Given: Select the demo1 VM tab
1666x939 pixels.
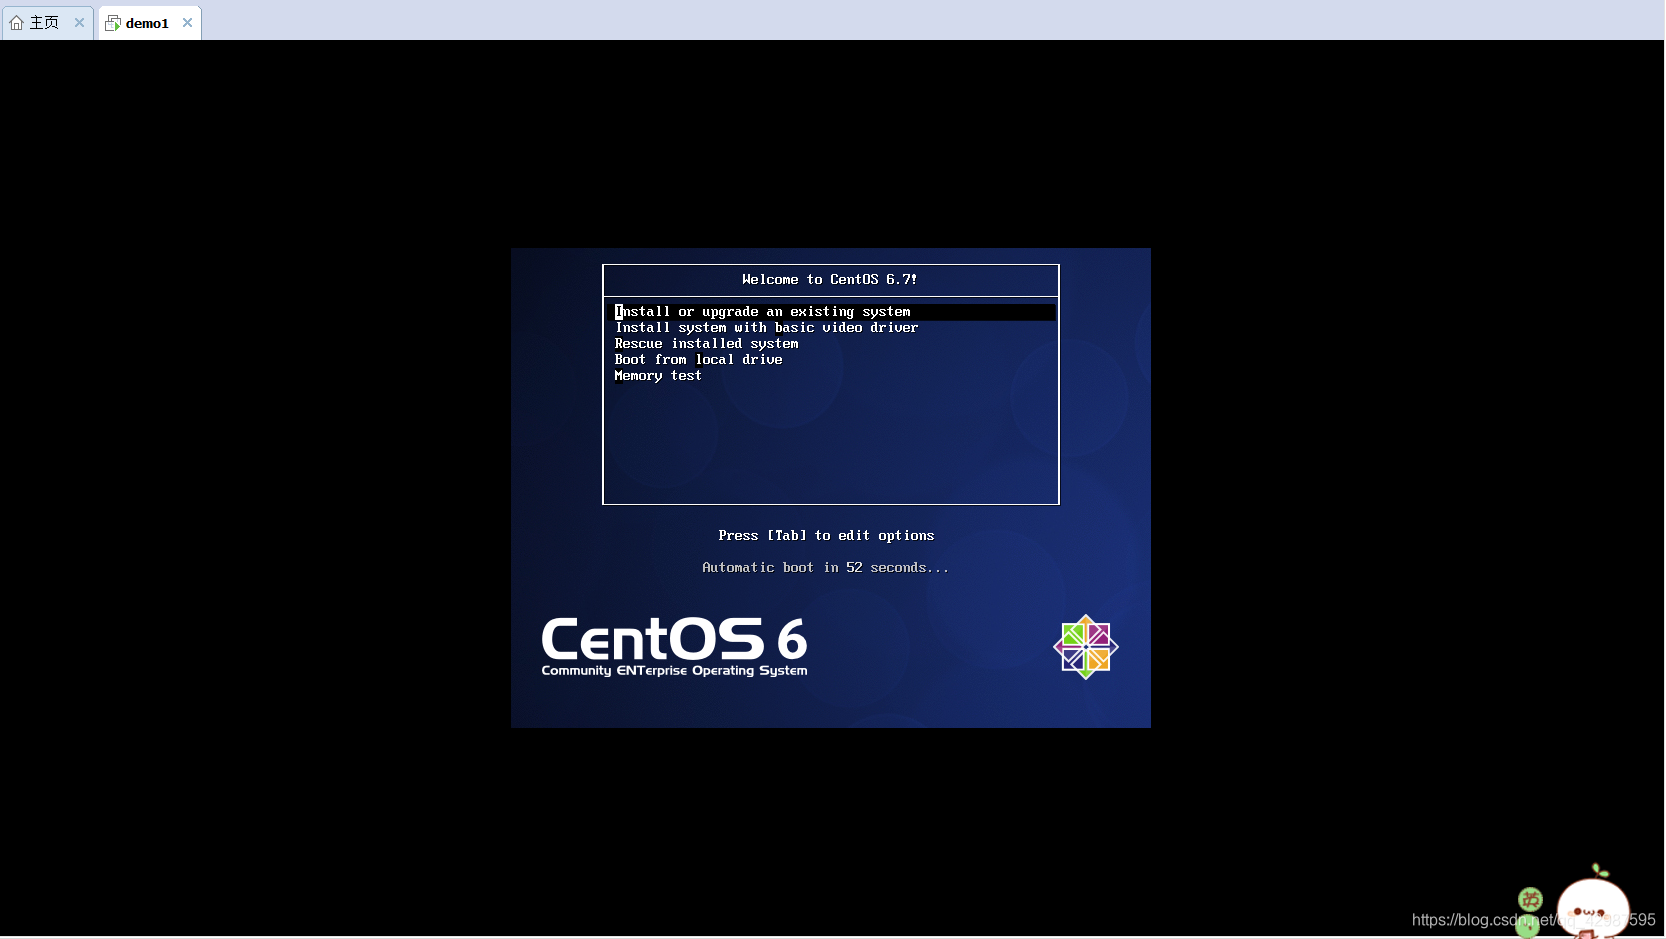Looking at the screenshot, I should [147, 23].
